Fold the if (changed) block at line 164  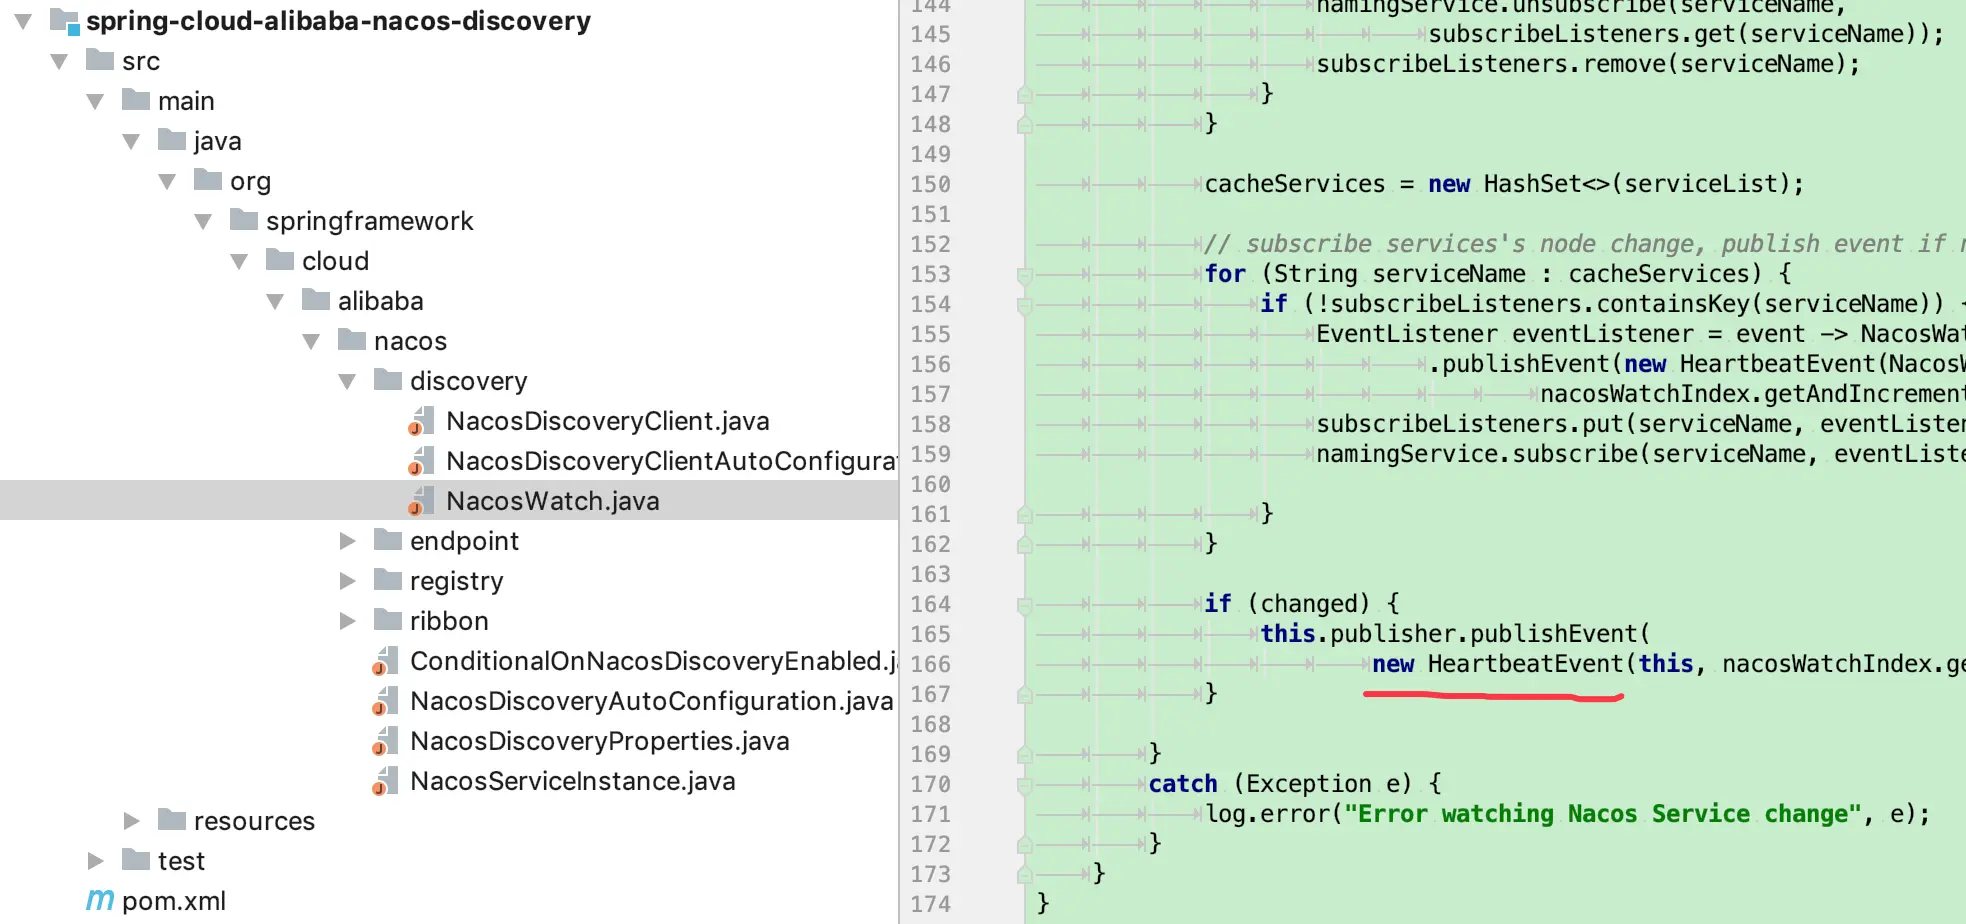click(x=1024, y=604)
